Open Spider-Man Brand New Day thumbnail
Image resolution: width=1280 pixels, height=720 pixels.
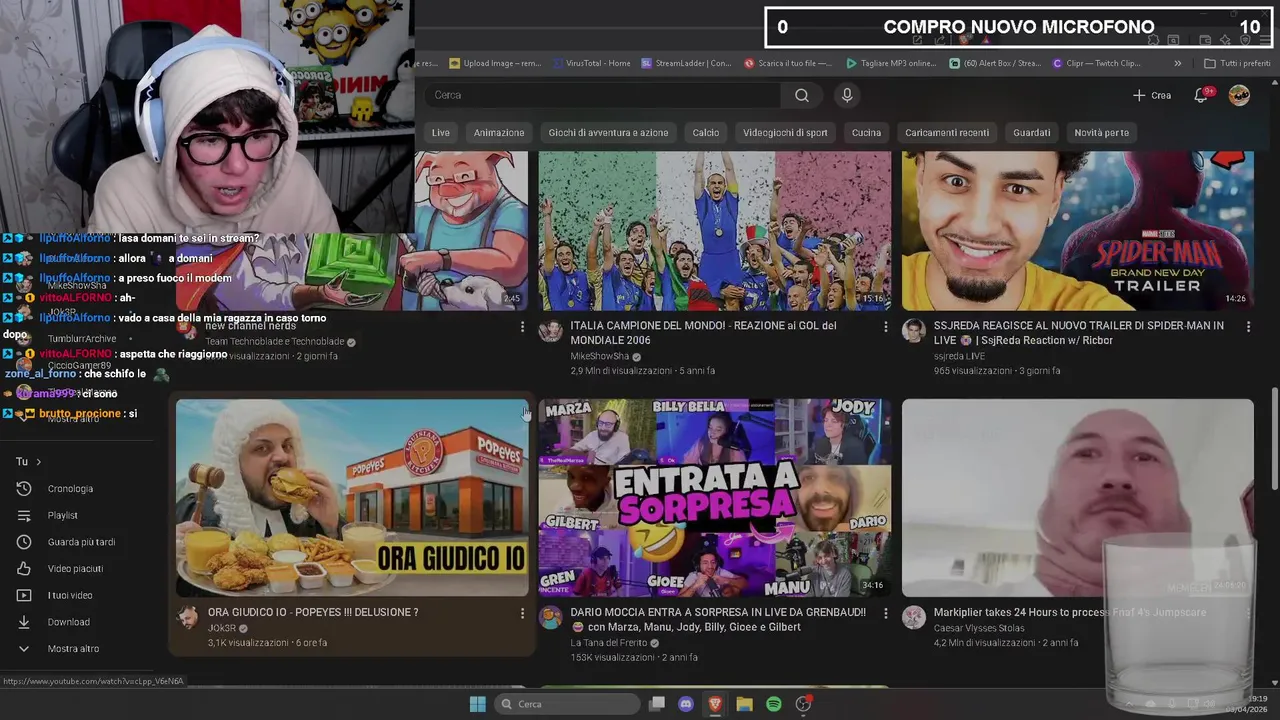pos(1077,231)
